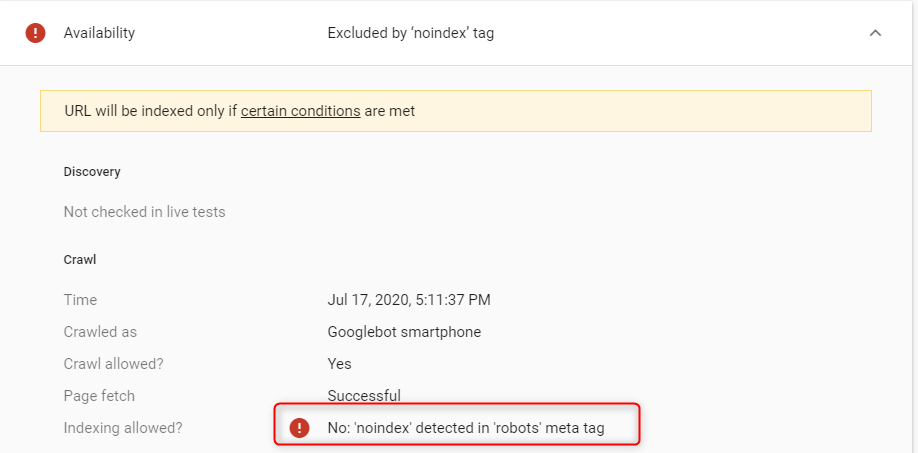This screenshot has width=918, height=453.
Task: Click 'Not checked in live tests' text
Action: tap(144, 212)
